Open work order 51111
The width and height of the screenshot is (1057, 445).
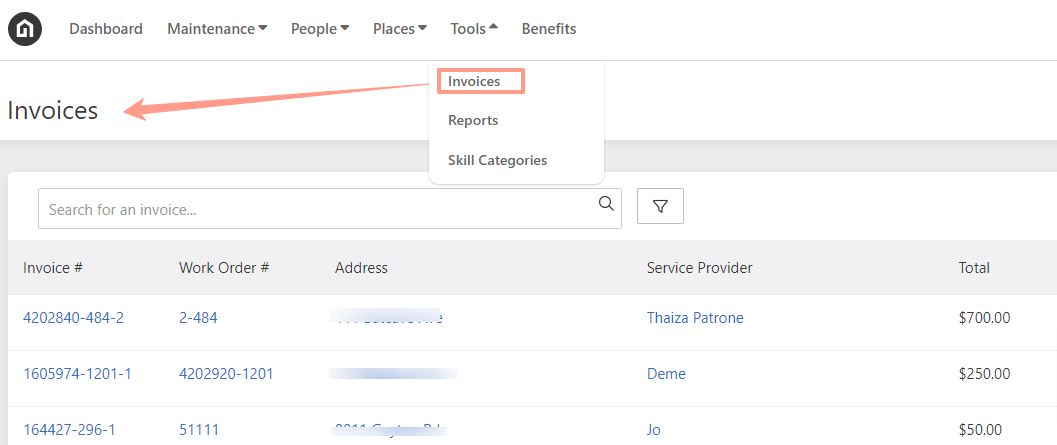199,429
